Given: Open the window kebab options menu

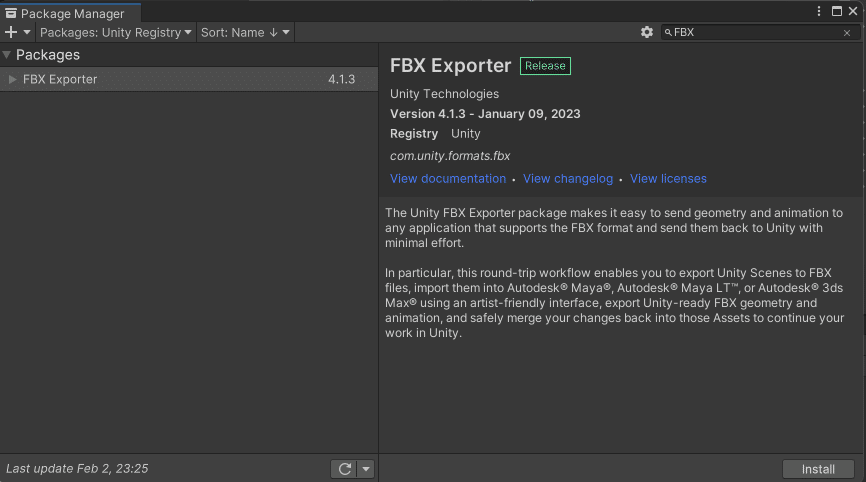Looking at the screenshot, I should 820,11.
